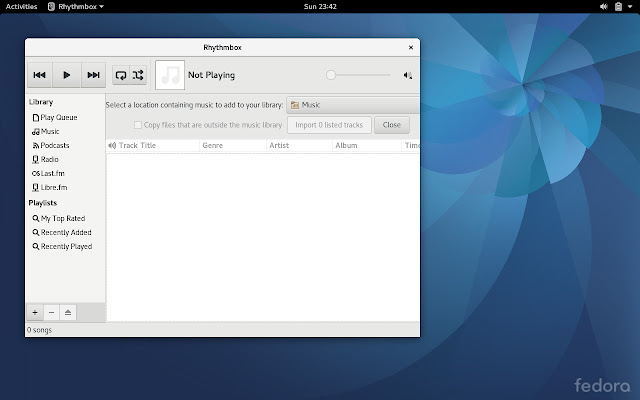Sort list by Time column

tap(411, 145)
